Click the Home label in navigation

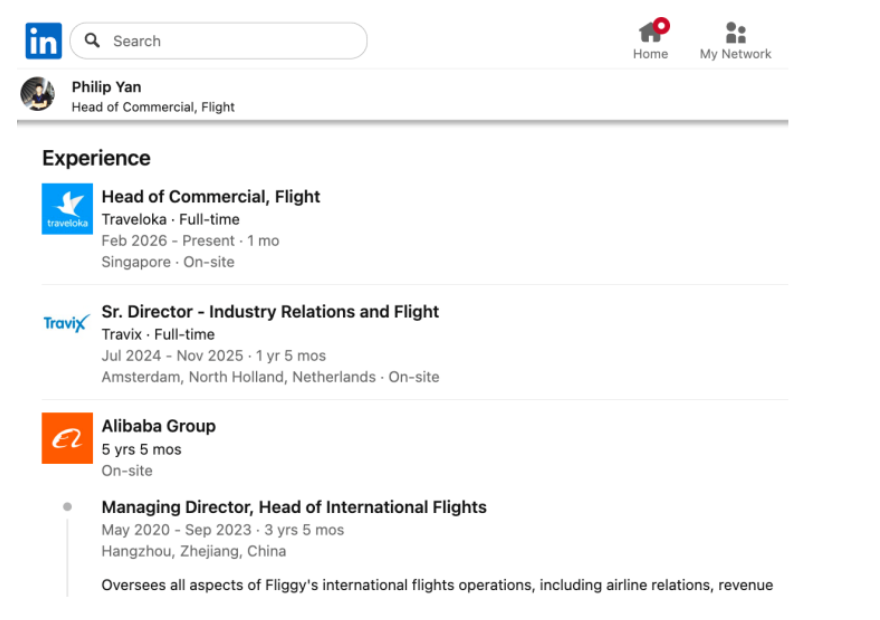[x=650, y=54]
